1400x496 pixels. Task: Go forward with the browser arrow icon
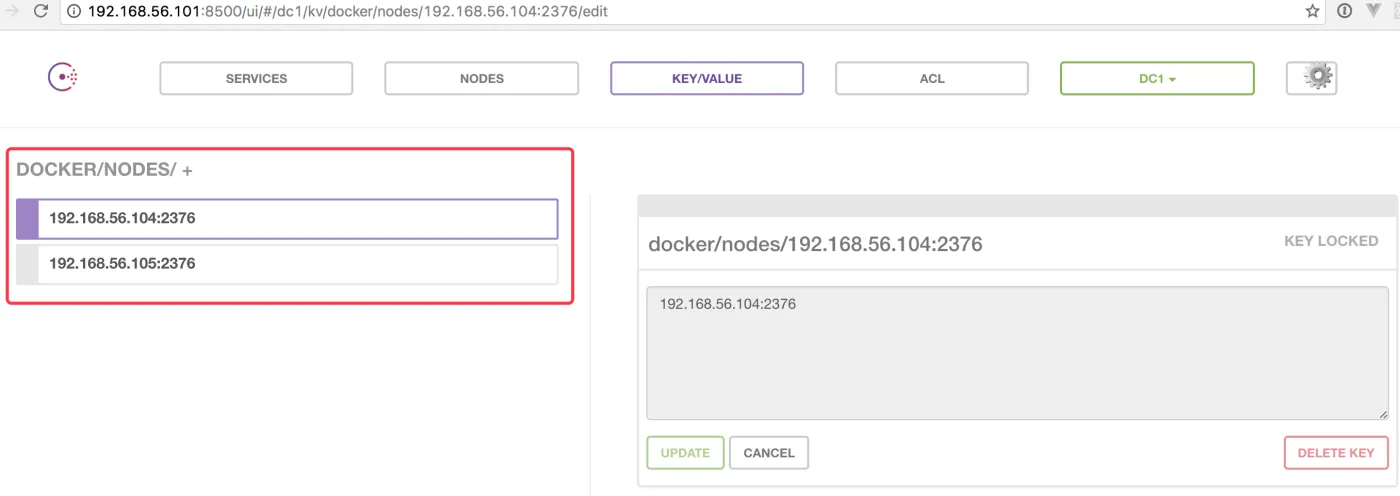[11, 11]
